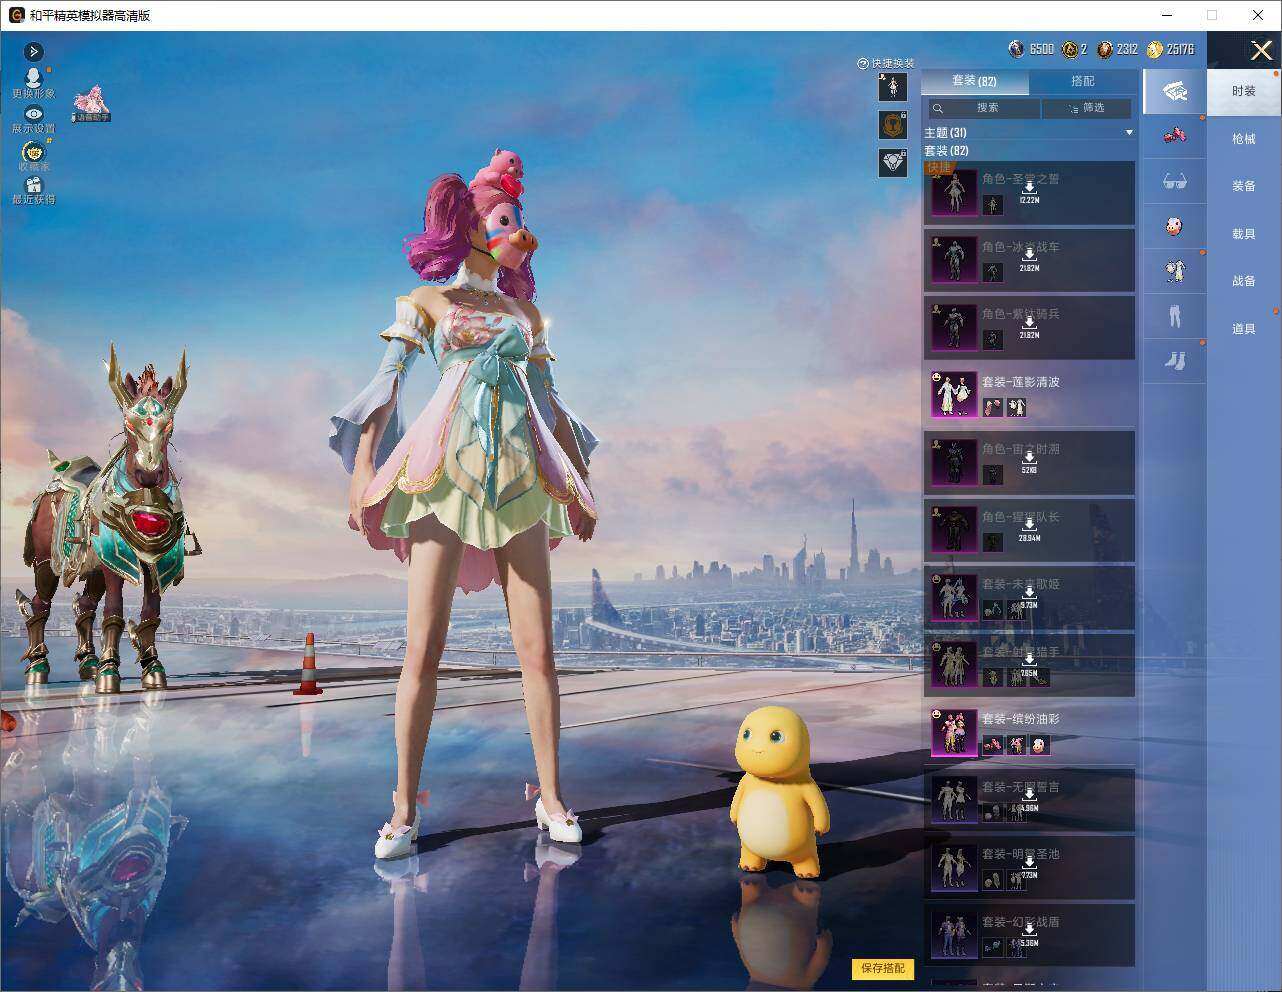Download the 角色-紫钛骑兵 outfit

pos(1029,328)
